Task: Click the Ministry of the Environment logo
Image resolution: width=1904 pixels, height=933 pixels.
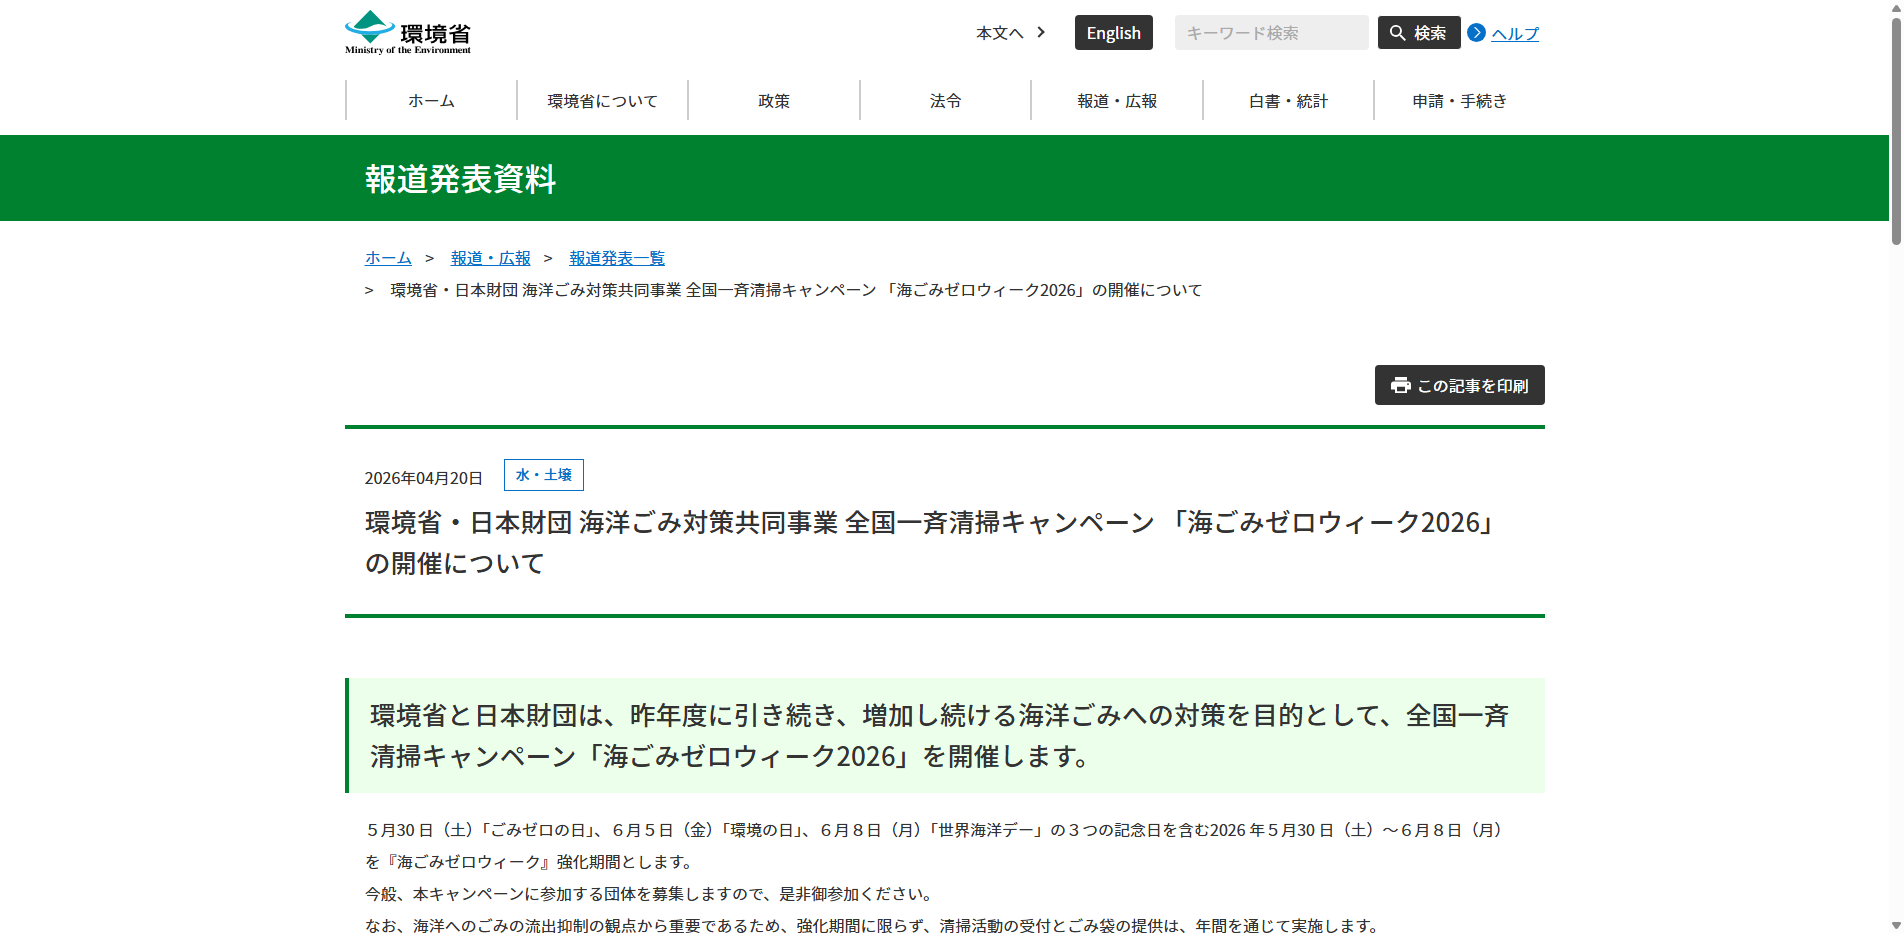Action: [407, 31]
